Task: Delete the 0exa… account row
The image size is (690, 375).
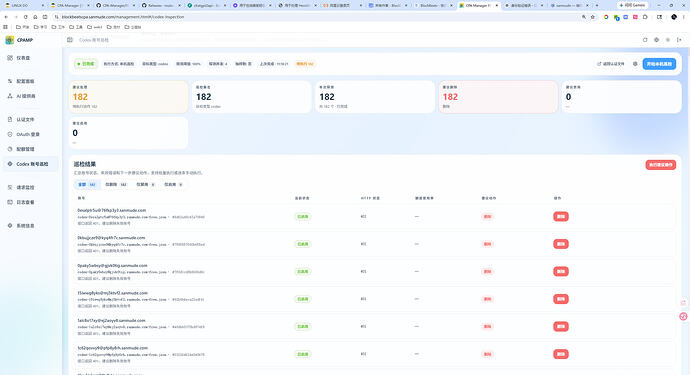Action: click(x=561, y=217)
